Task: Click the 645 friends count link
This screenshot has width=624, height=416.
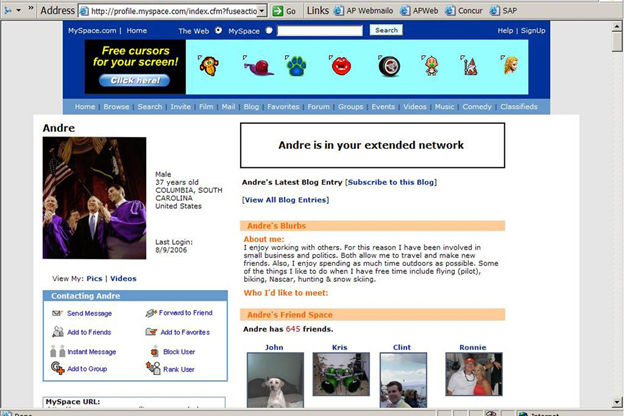Action: point(293,329)
